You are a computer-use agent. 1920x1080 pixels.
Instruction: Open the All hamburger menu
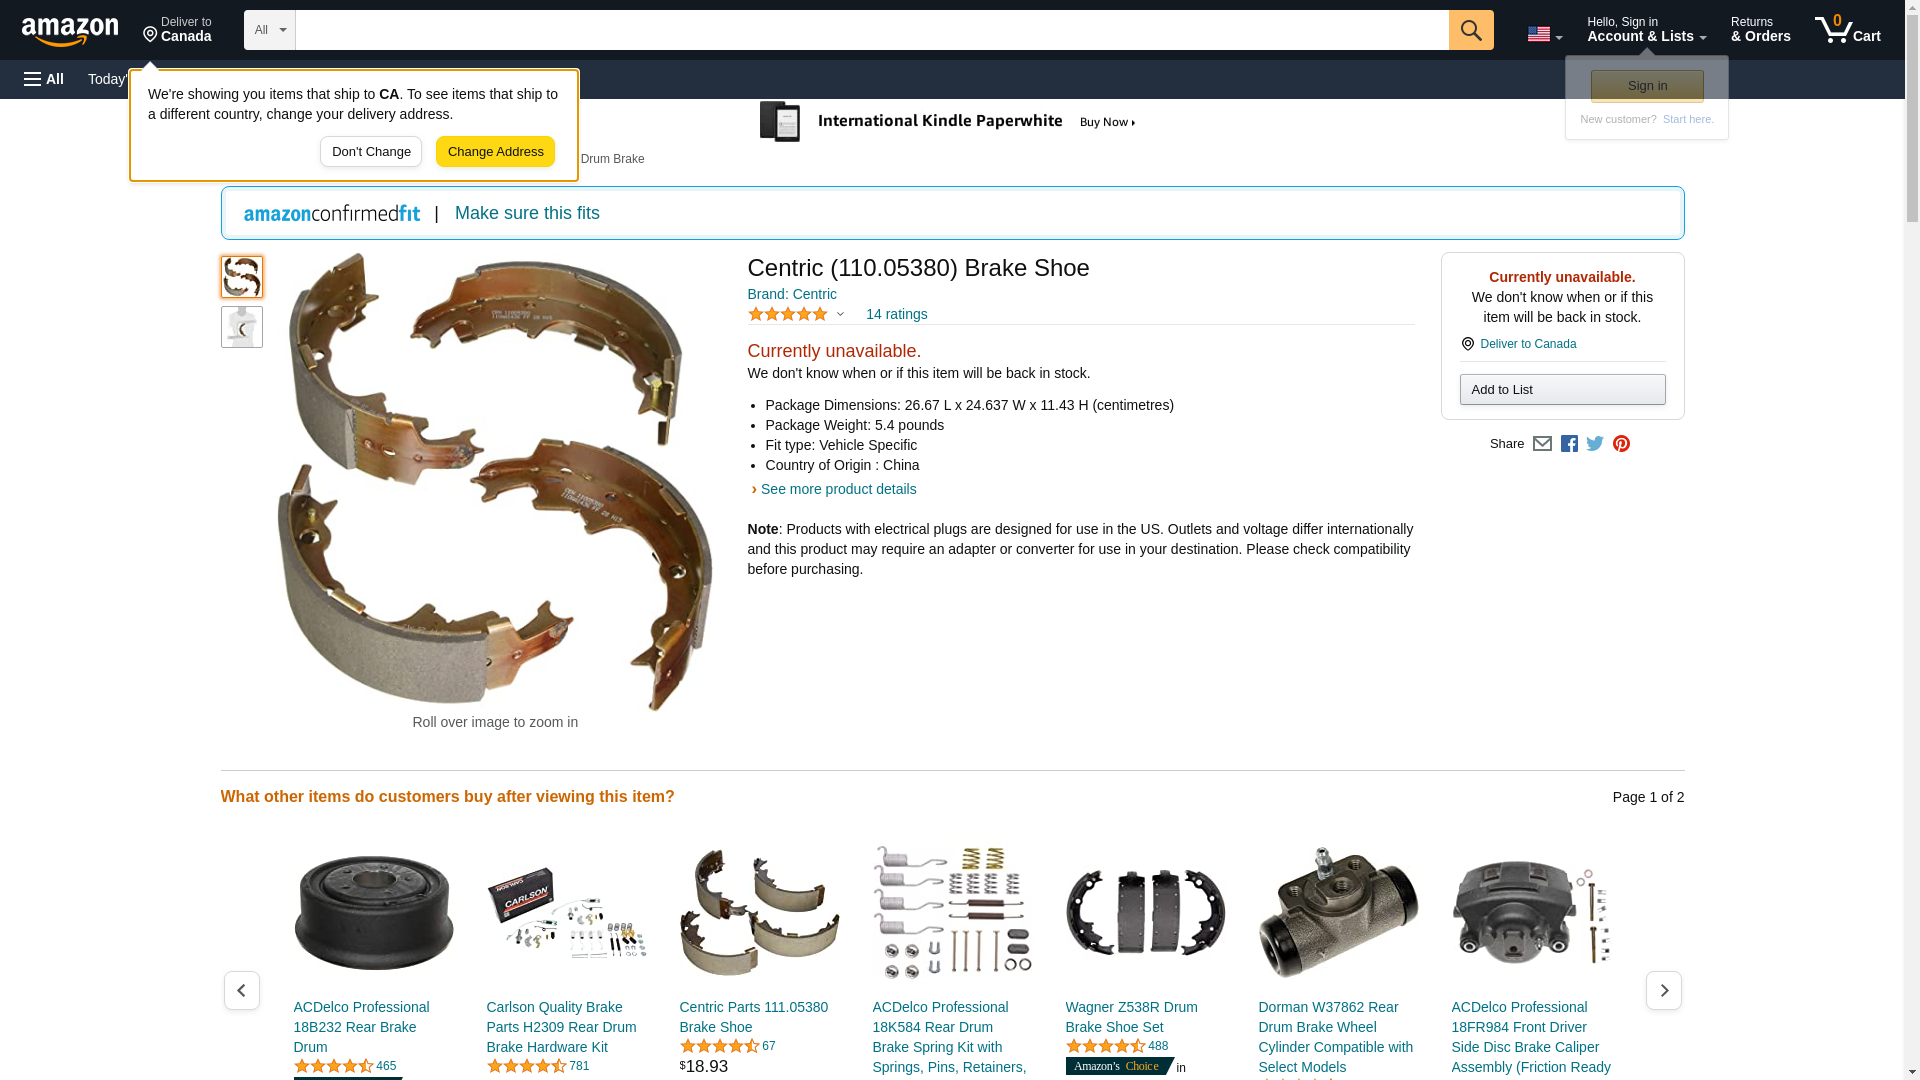click(44, 79)
